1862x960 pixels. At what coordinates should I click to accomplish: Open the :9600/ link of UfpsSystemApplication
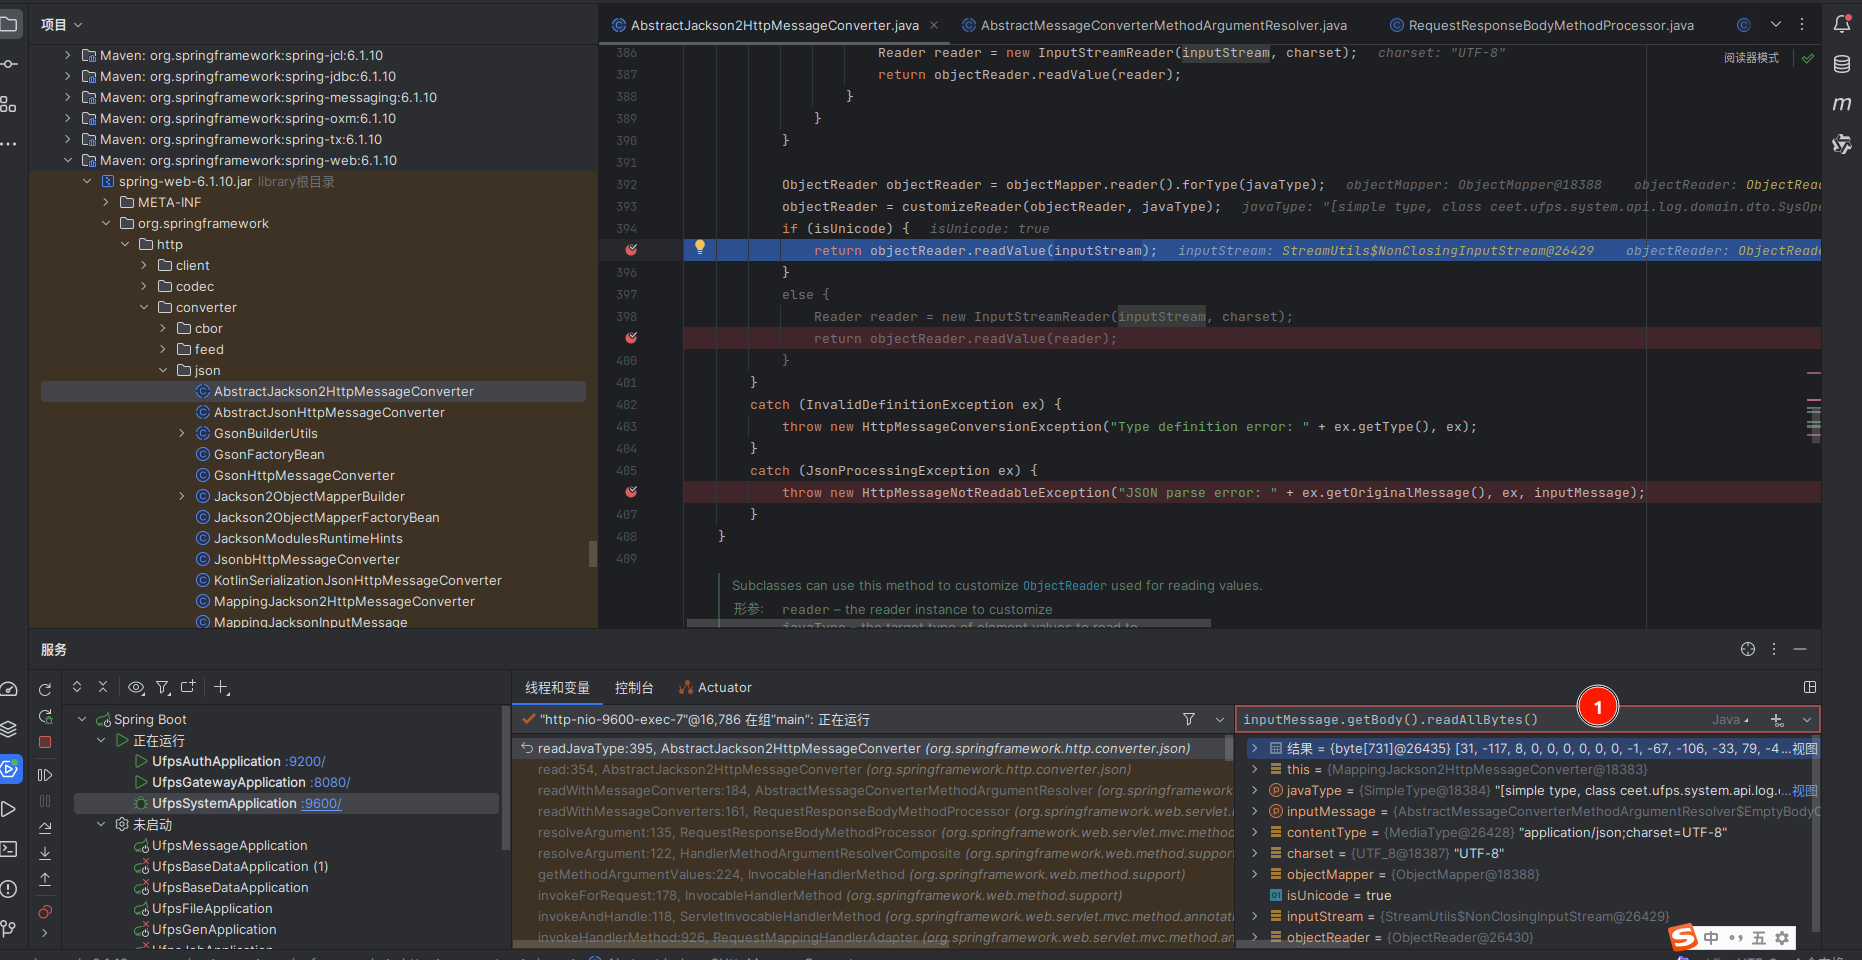321,803
